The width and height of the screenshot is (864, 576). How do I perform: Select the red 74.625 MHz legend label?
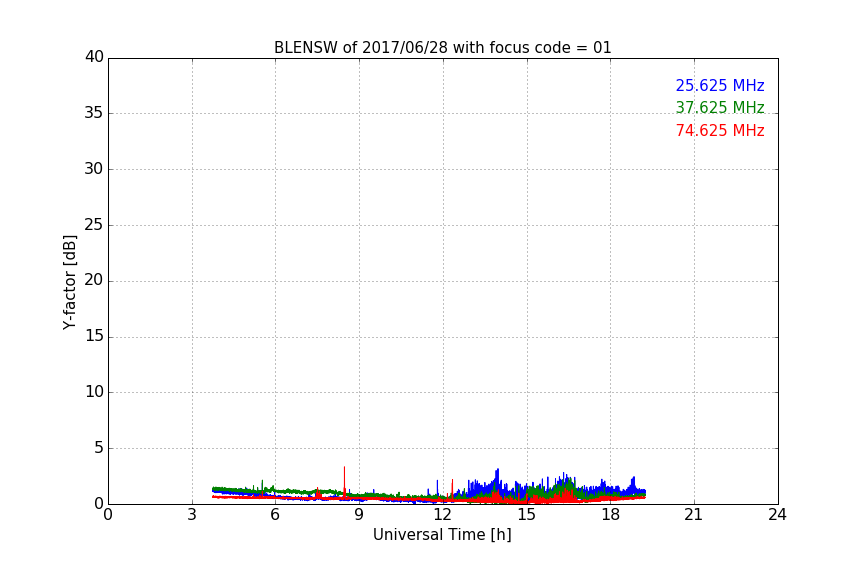[x=720, y=130]
